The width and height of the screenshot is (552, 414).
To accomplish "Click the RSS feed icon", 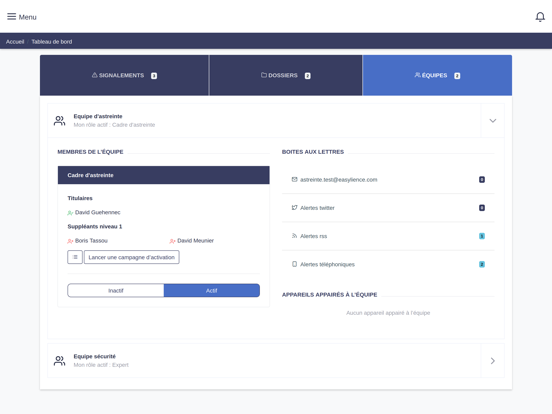I will point(294,236).
